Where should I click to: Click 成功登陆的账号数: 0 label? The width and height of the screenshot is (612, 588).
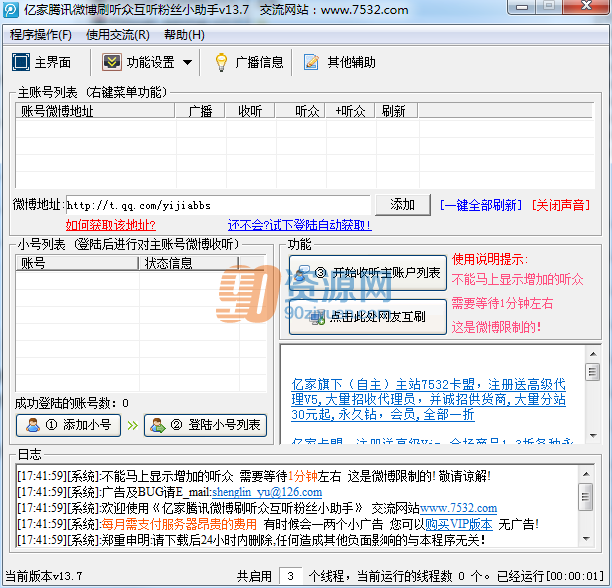coord(72,403)
